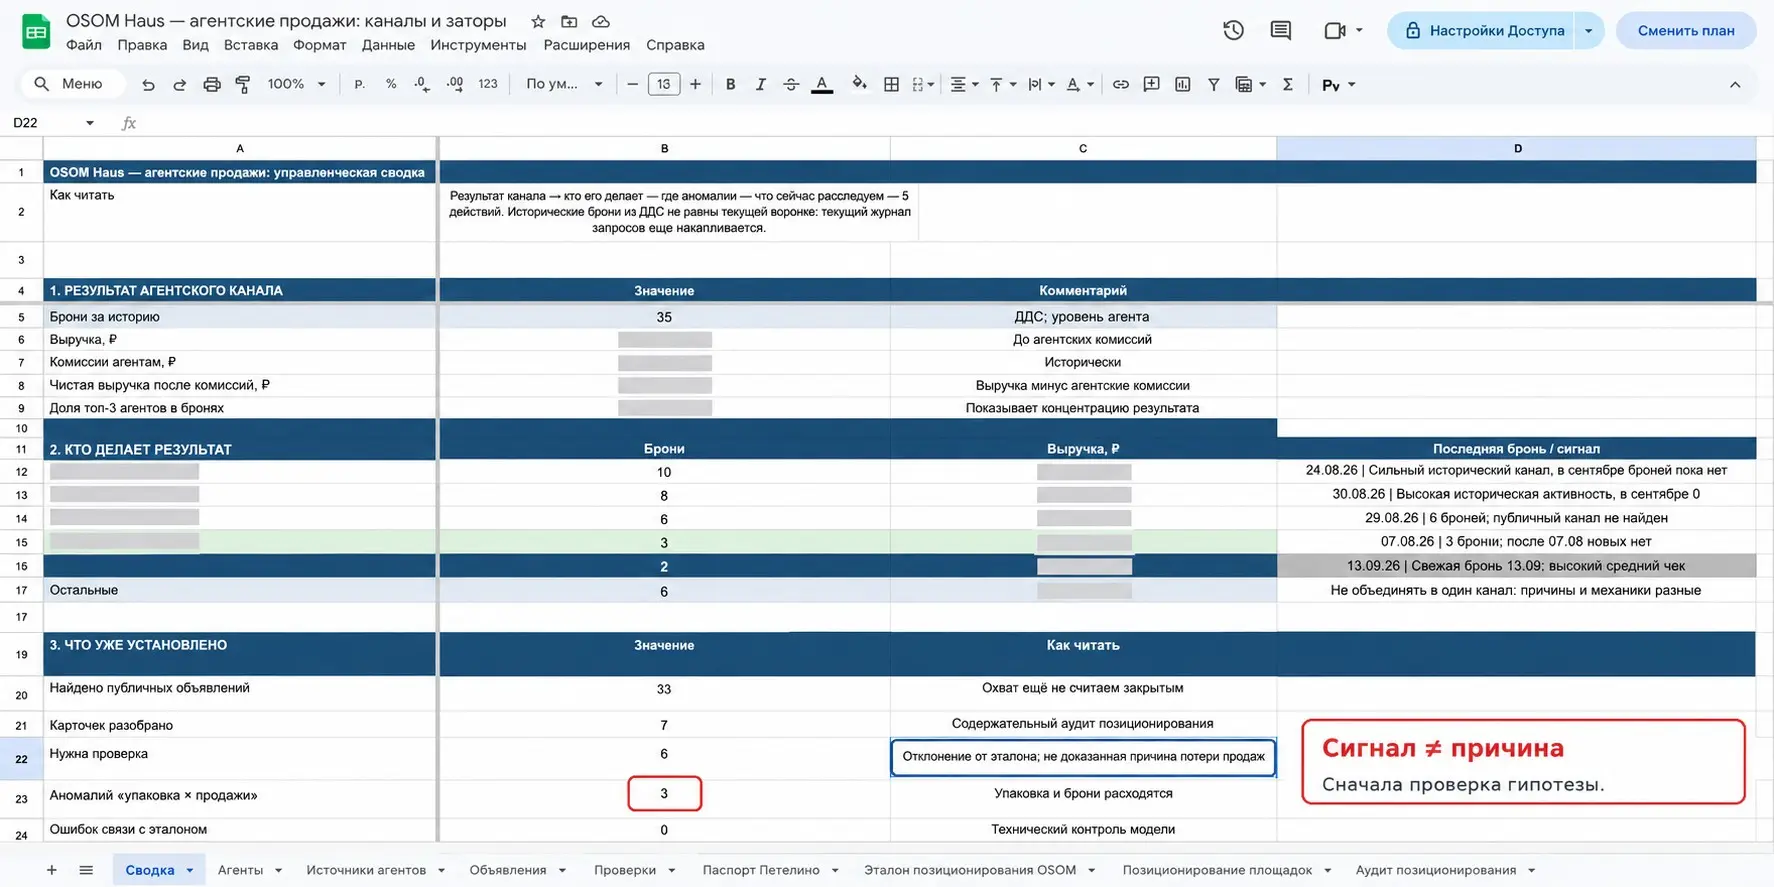The width and height of the screenshot is (1774, 887).
Task: Open the functions sigma menu
Action: 1288,85
